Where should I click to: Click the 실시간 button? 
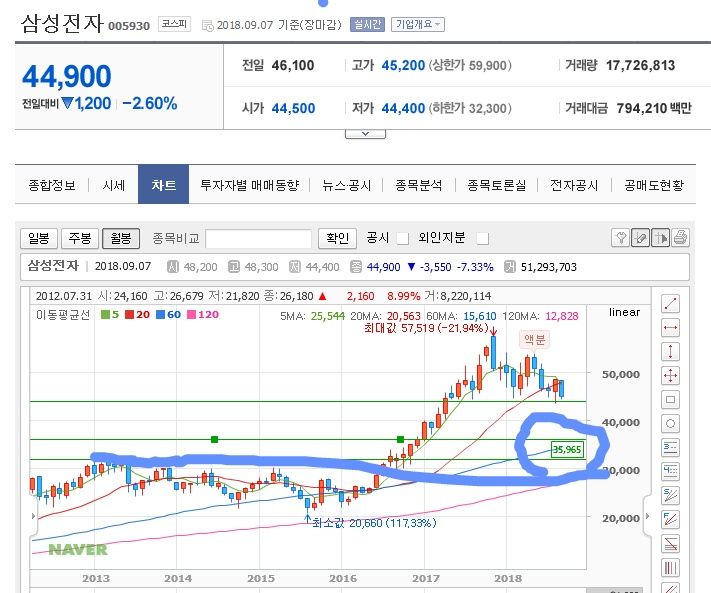click(367, 24)
